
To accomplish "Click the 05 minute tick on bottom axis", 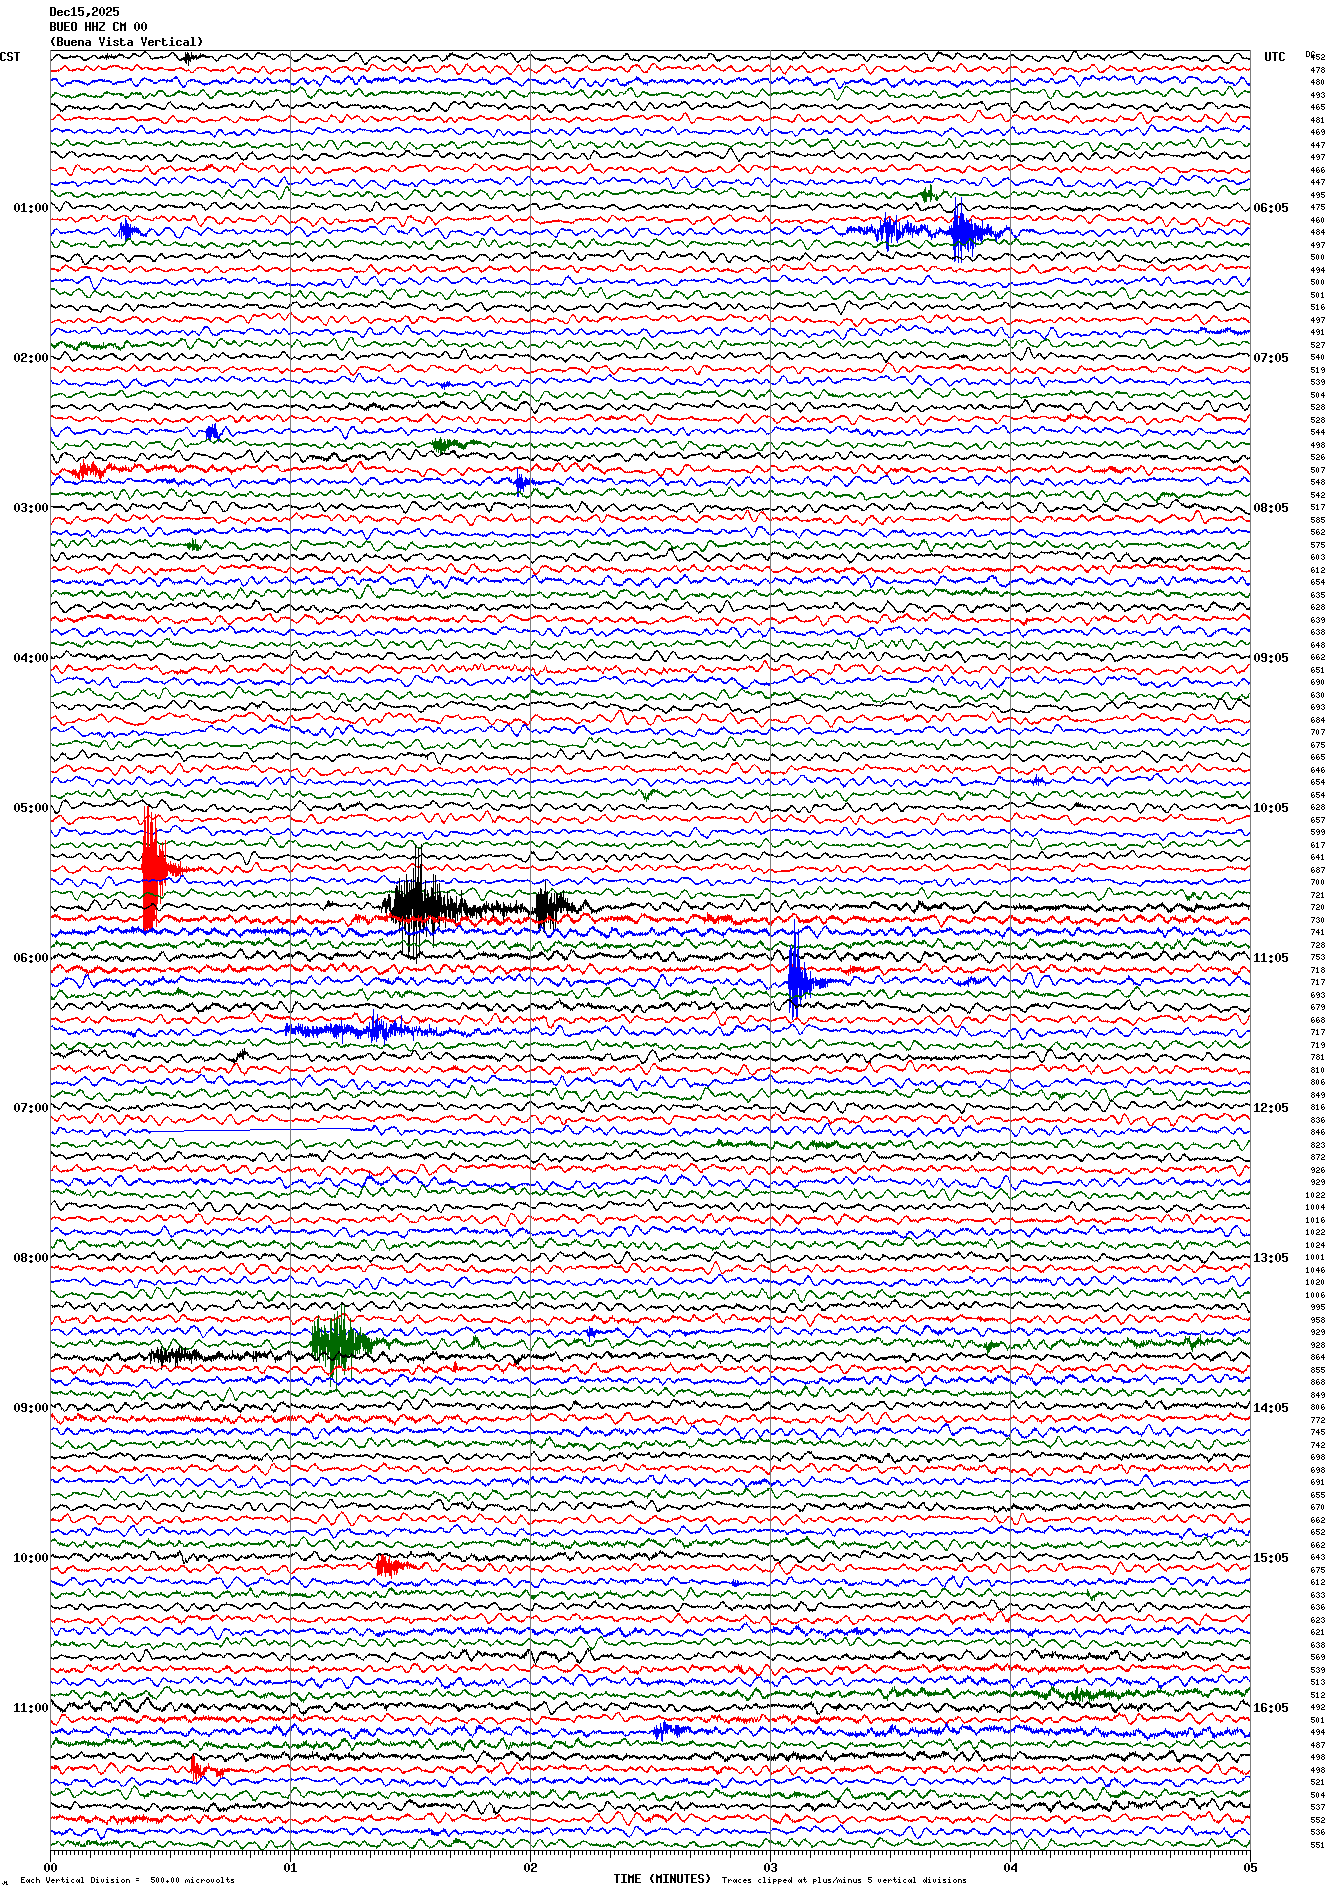I will coord(1249,1866).
